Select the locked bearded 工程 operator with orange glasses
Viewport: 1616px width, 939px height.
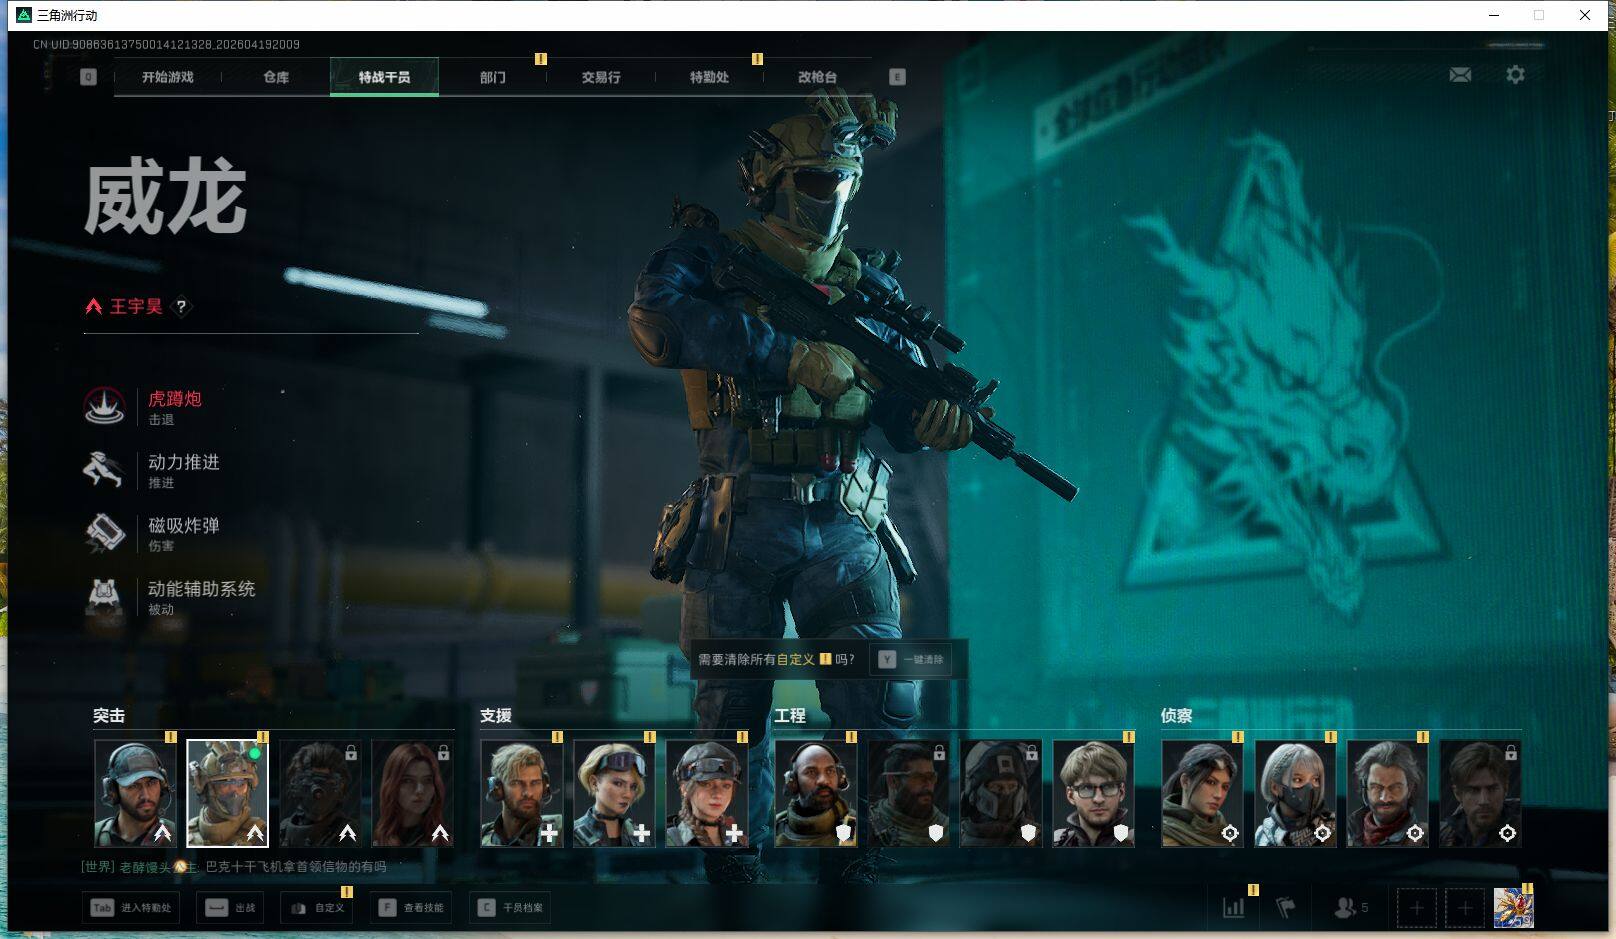coord(908,793)
